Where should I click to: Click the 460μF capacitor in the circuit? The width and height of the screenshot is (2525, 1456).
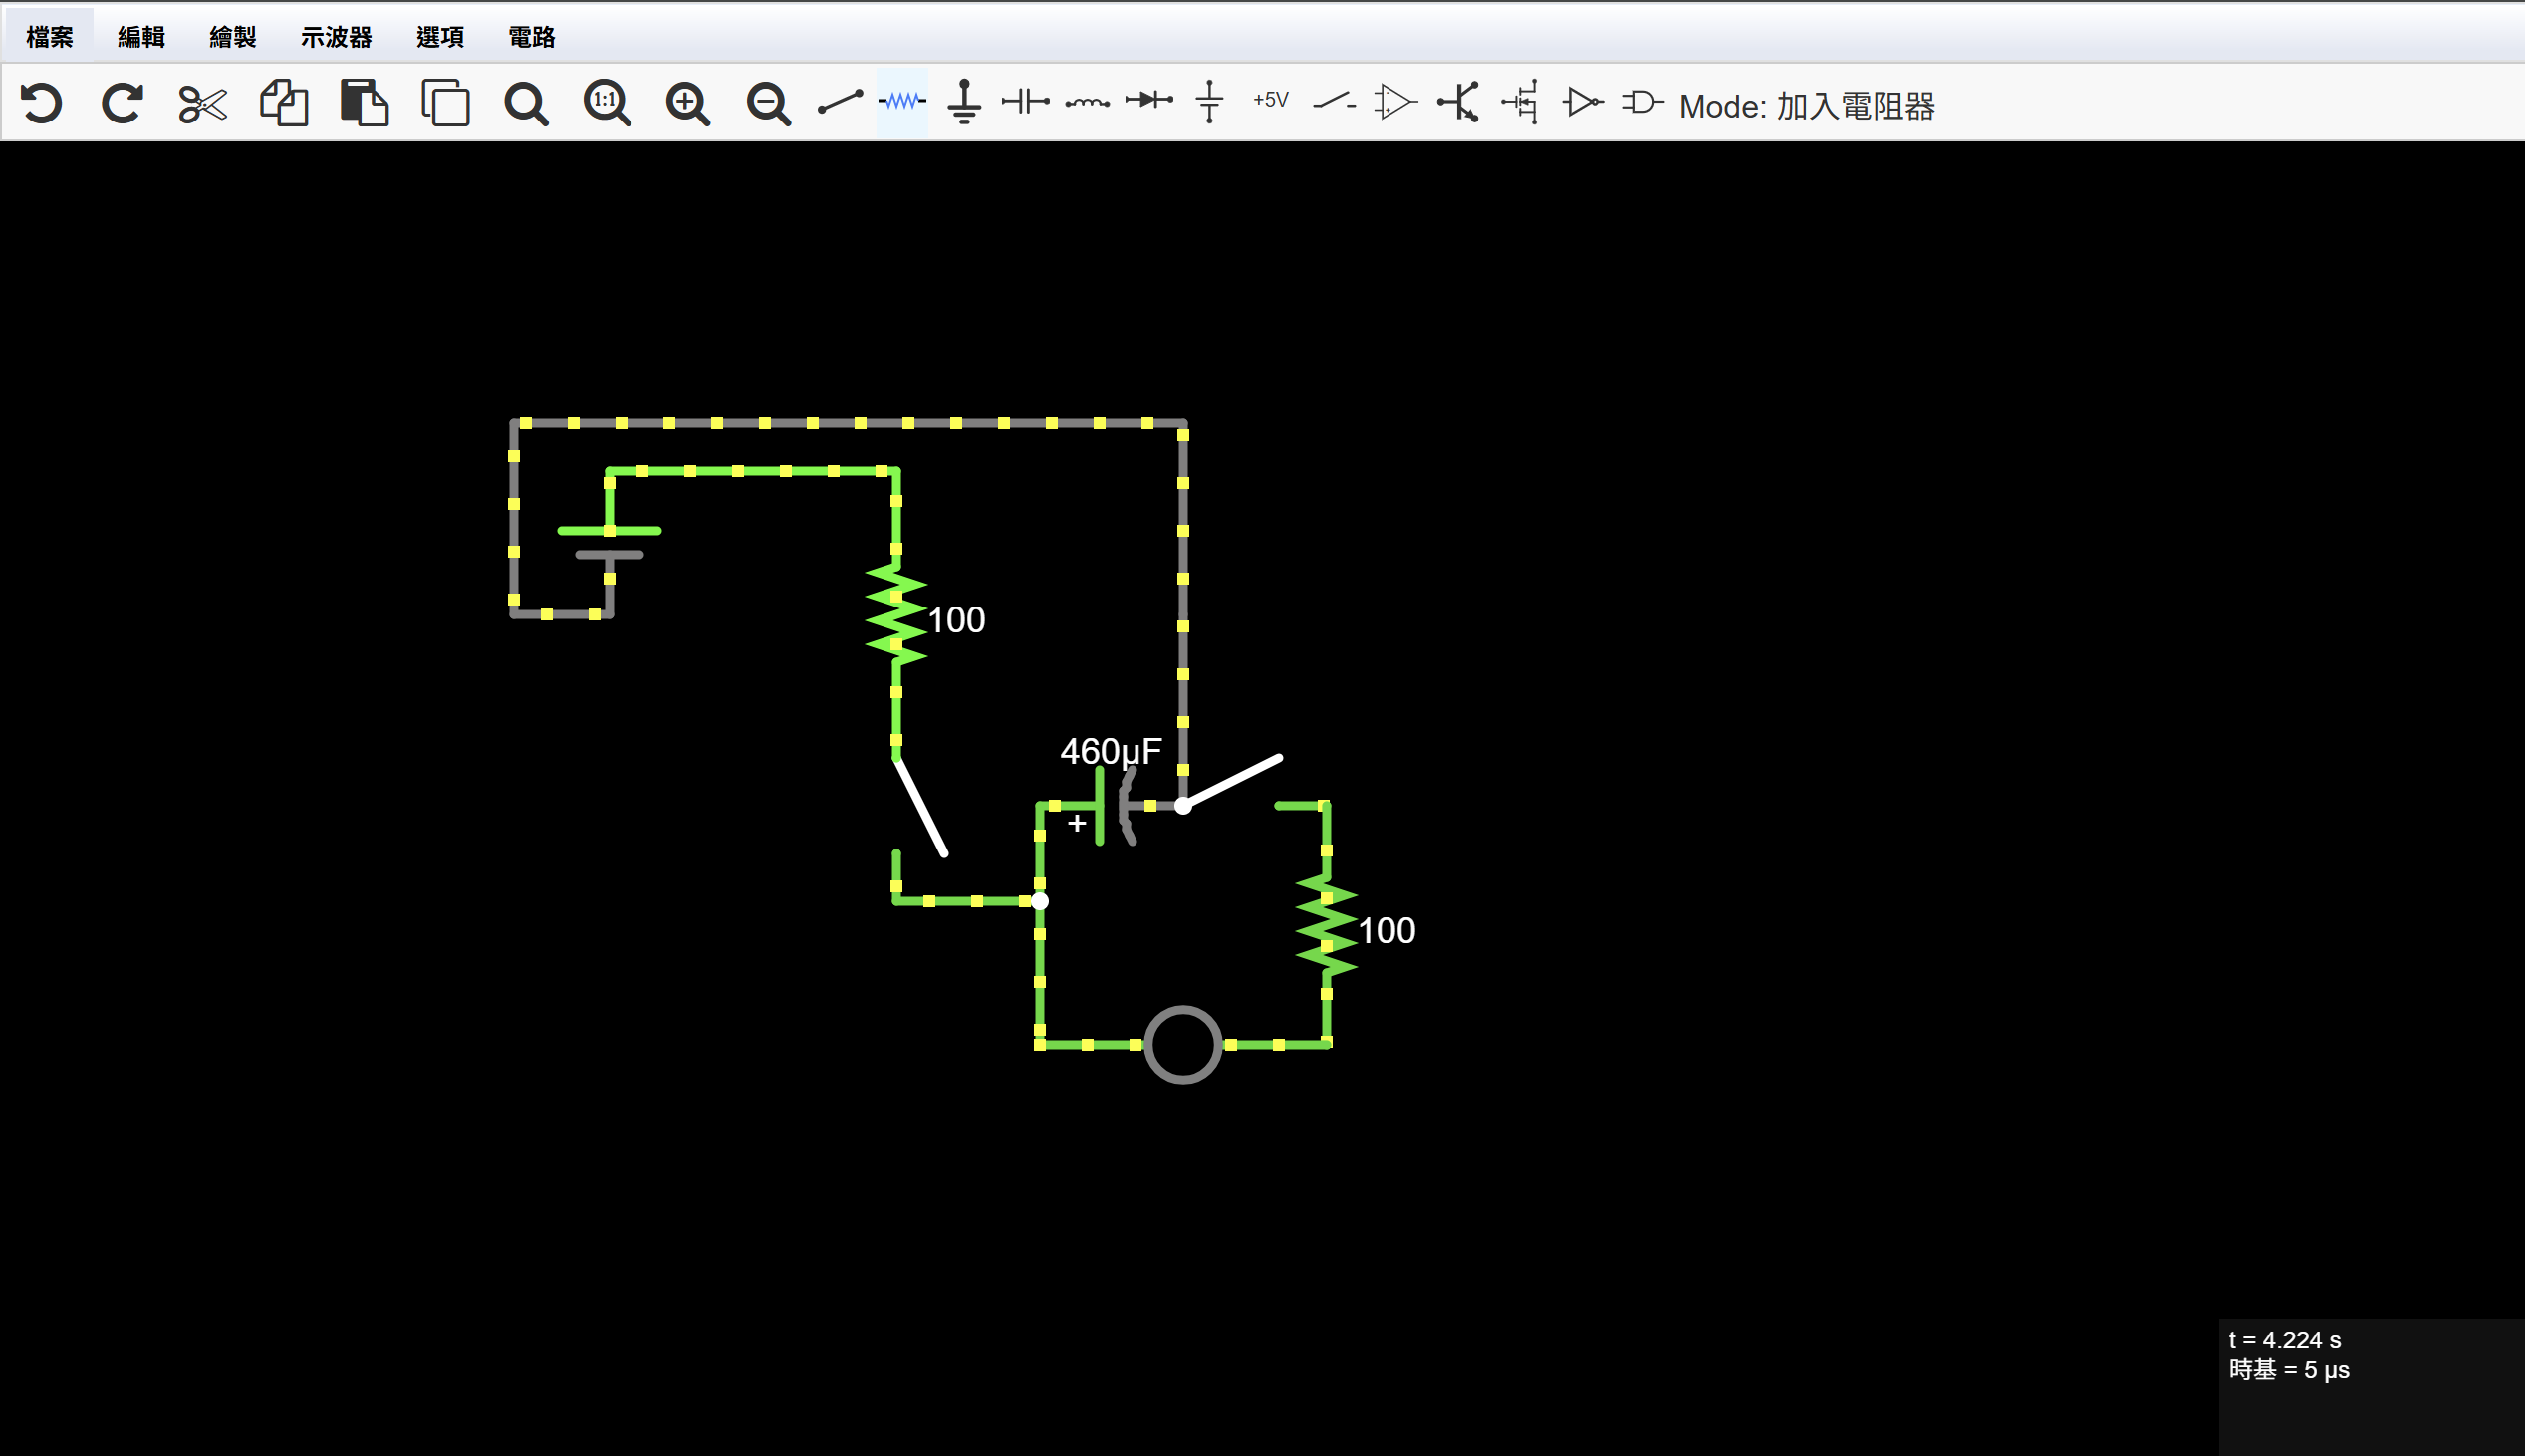1113,806
